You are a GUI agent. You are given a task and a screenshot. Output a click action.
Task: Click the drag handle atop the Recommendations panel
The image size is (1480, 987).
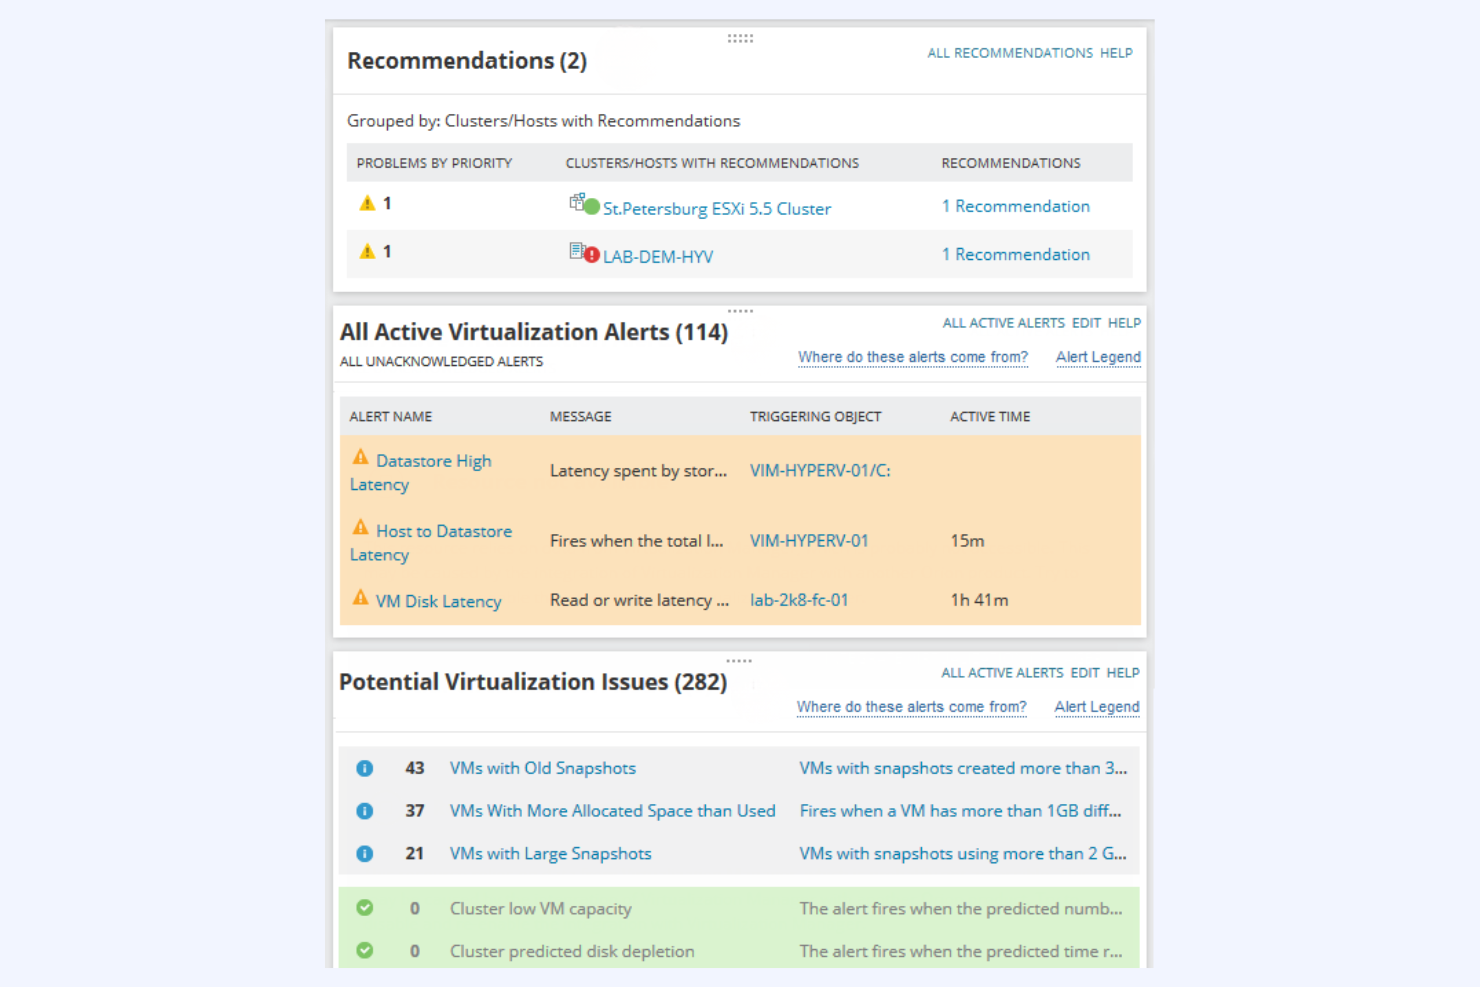[x=740, y=38]
